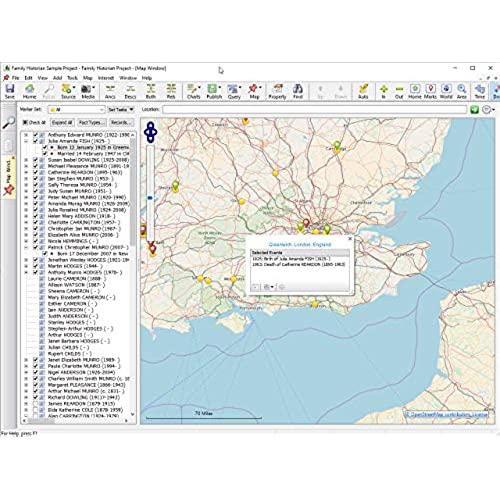Uncheck the Married 14 February 1947 event checkbox

[x=45, y=153]
